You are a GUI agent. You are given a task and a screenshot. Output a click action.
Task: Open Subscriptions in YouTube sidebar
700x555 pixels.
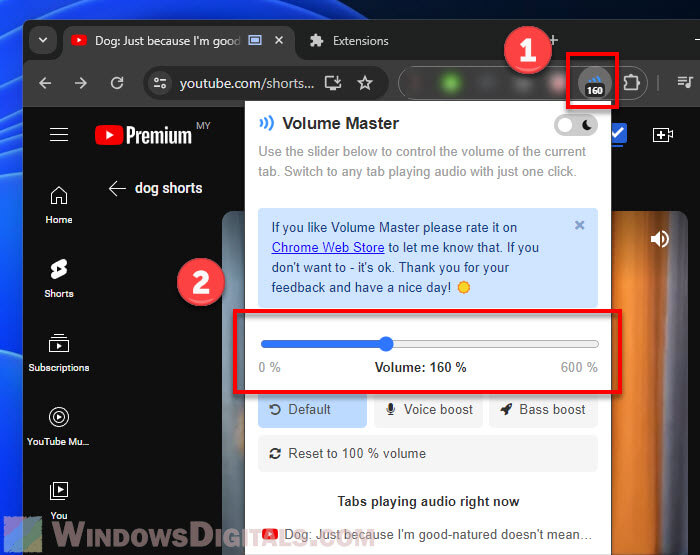[59, 353]
